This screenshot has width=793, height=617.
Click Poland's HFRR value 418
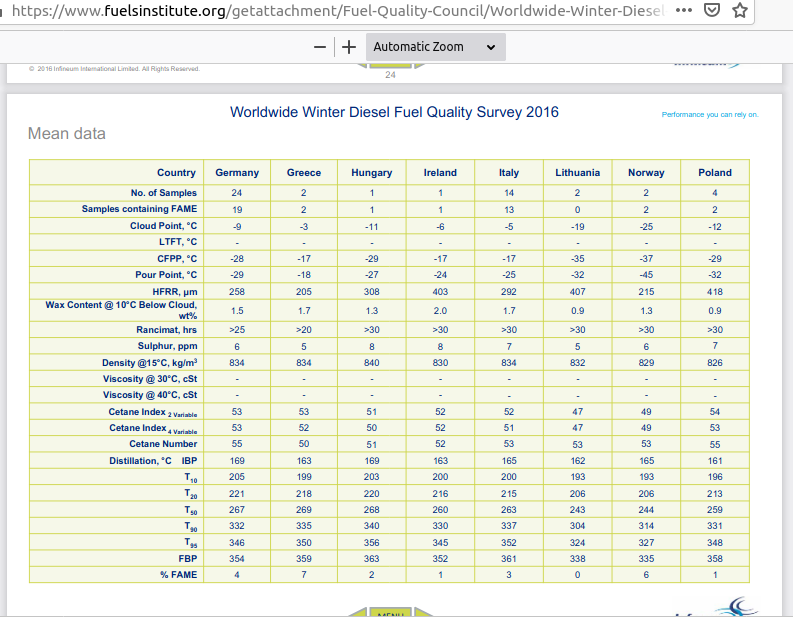coord(715,292)
